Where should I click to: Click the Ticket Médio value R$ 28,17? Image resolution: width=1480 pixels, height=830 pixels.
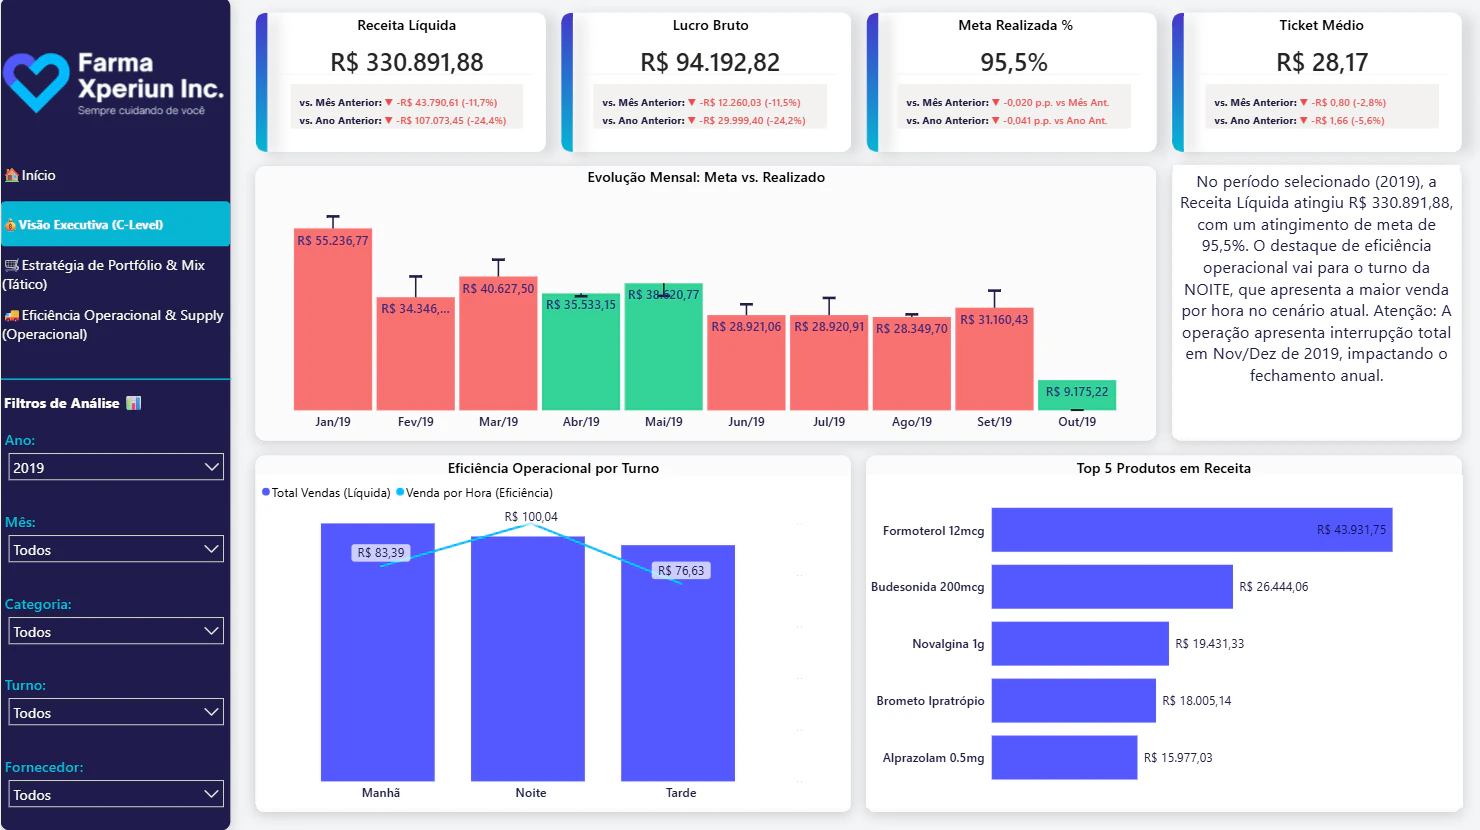coord(1322,62)
